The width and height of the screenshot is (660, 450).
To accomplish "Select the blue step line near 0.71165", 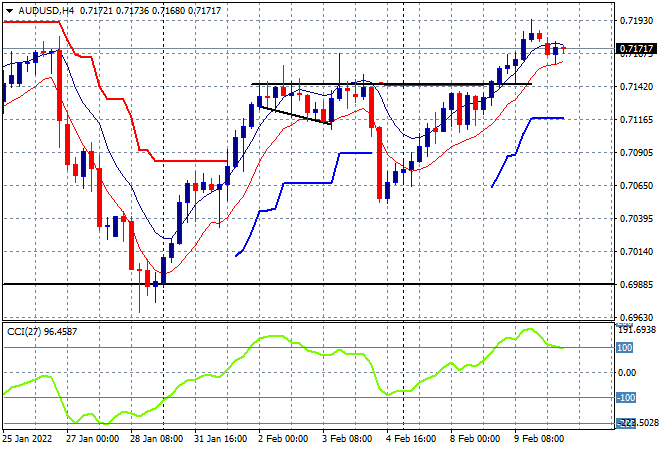I will 547,118.
